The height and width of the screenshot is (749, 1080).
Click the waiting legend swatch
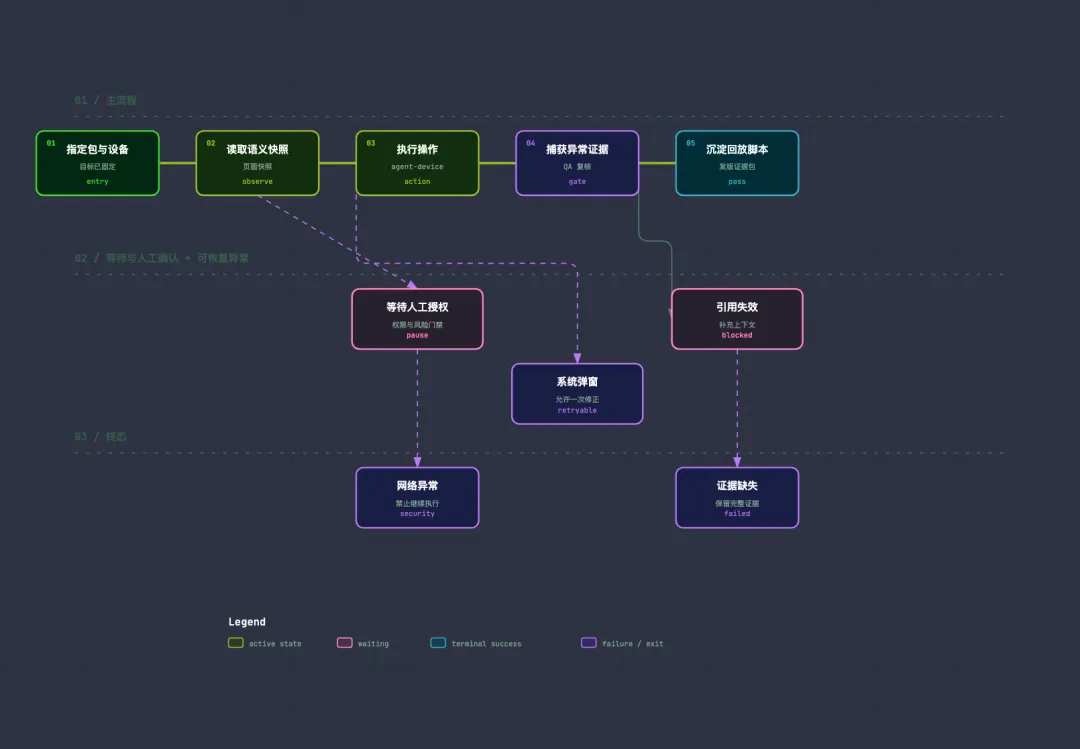[344, 643]
